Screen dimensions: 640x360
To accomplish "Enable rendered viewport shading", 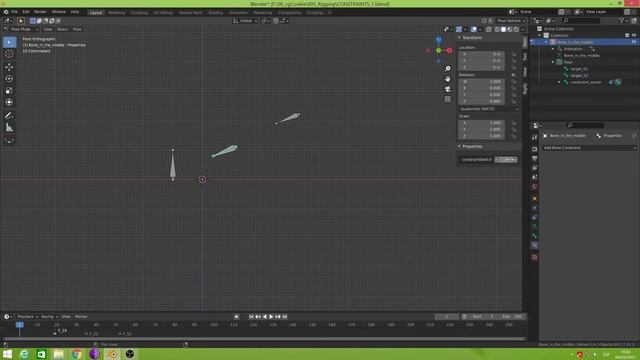I will pos(516,29).
